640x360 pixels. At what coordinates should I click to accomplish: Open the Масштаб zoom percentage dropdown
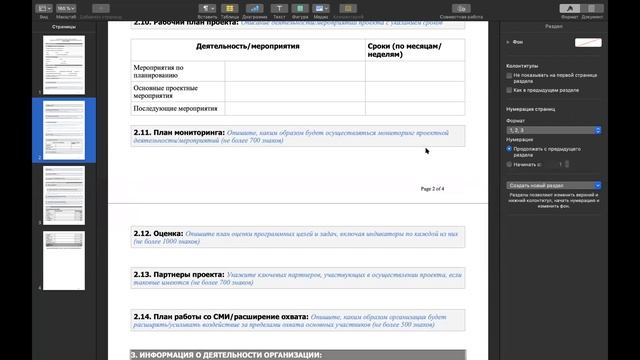(66, 8)
